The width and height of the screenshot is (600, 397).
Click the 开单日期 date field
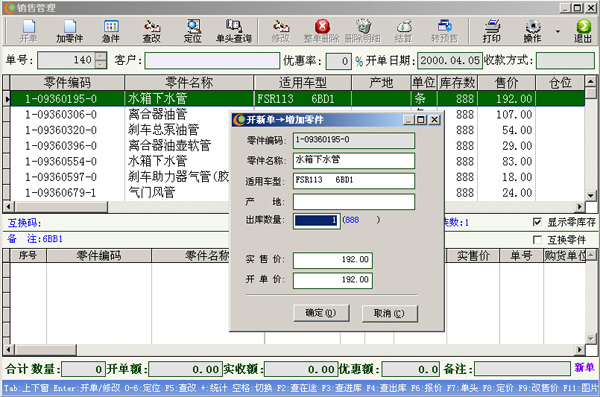[450, 60]
